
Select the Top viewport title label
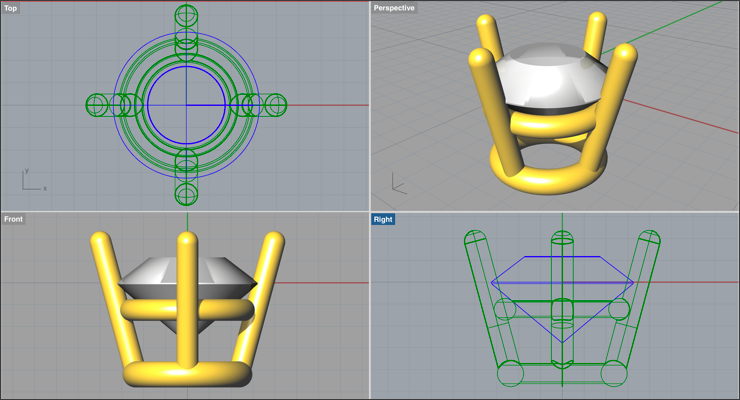coord(10,8)
